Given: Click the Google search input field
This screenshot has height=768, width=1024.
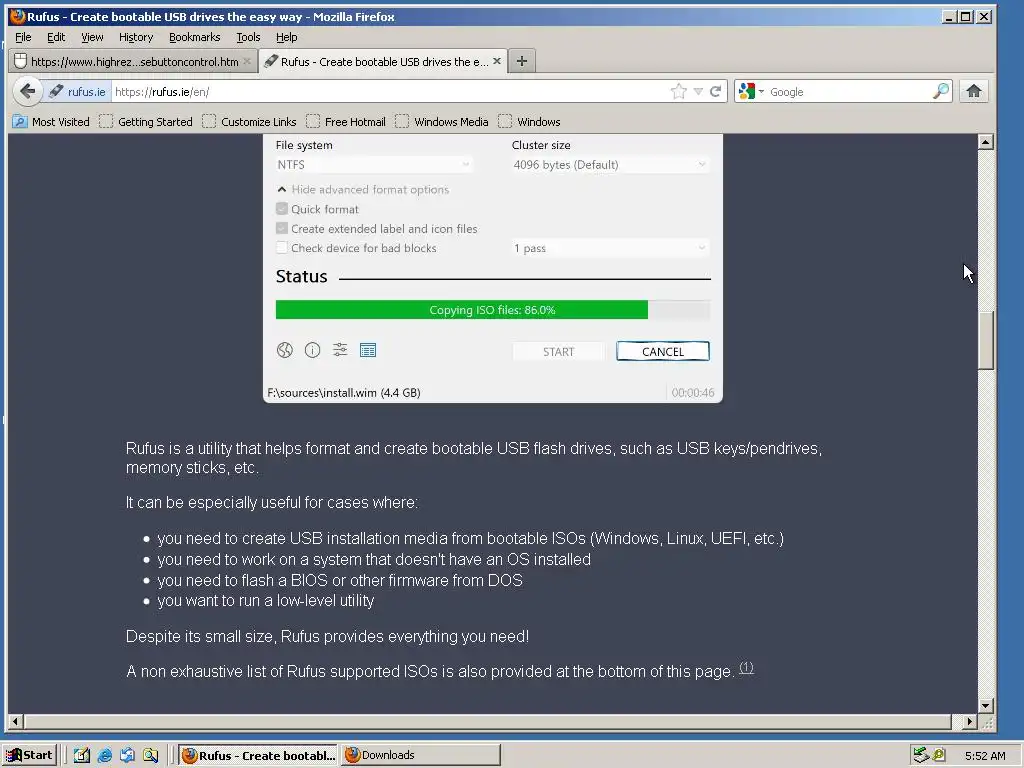Looking at the screenshot, I should point(849,91).
